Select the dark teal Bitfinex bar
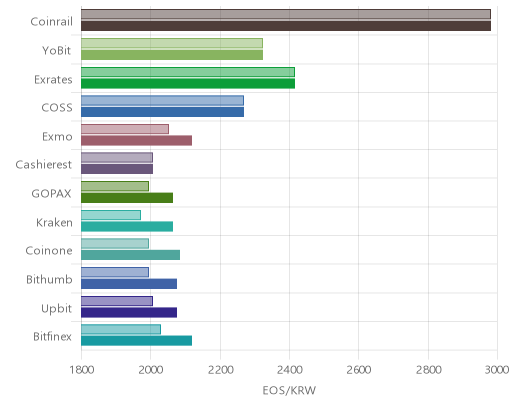This screenshot has width=512, height=408. pyautogui.click(x=136, y=341)
